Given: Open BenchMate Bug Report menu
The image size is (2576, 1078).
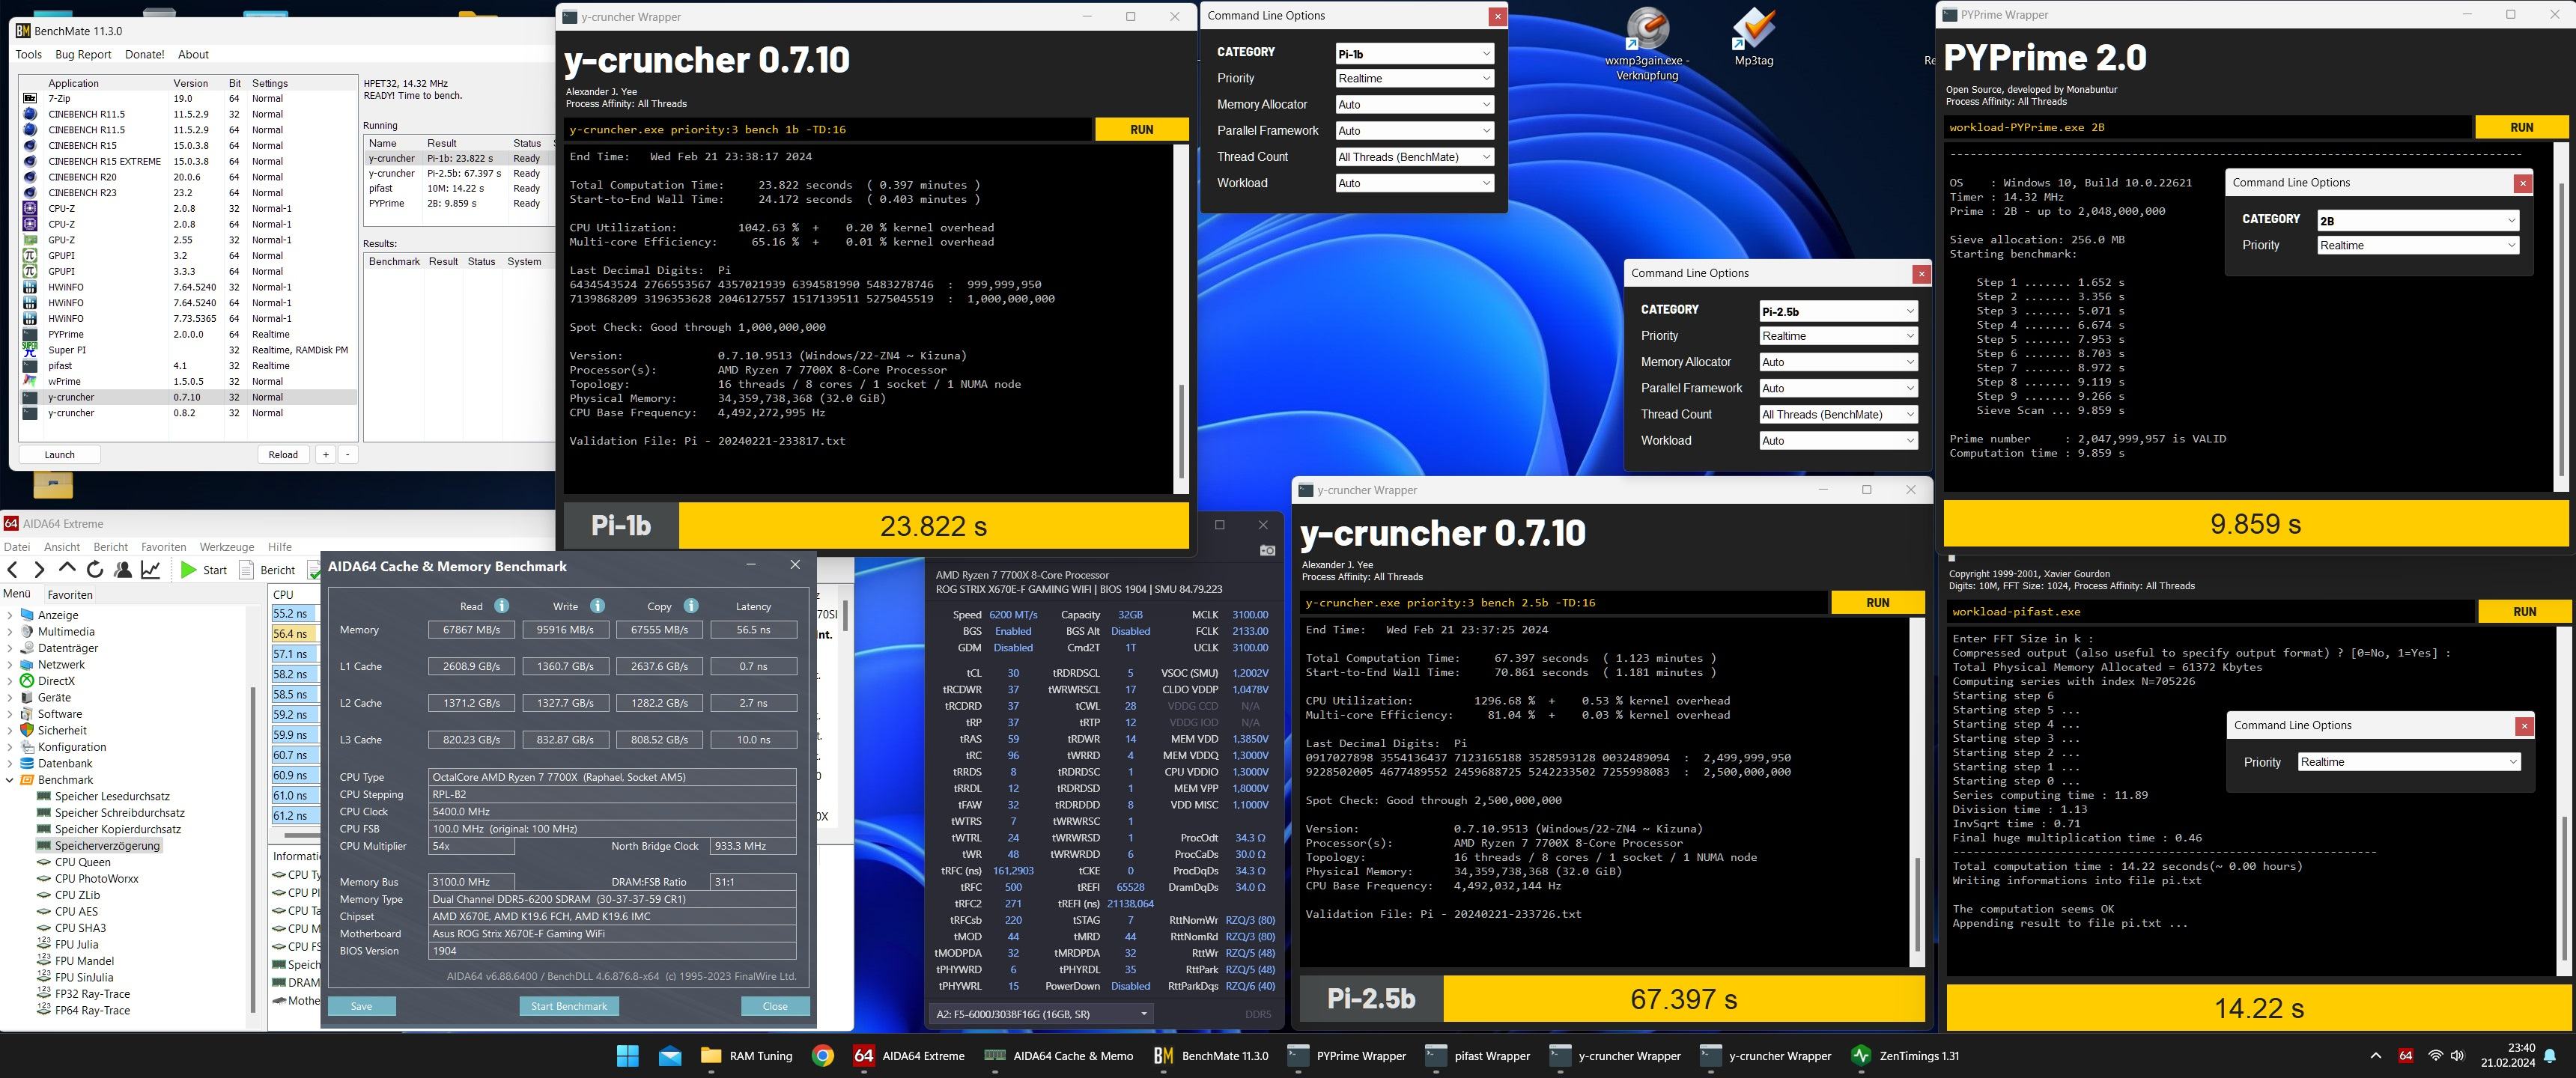Looking at the screenshot, I should [x=83, y=54].
